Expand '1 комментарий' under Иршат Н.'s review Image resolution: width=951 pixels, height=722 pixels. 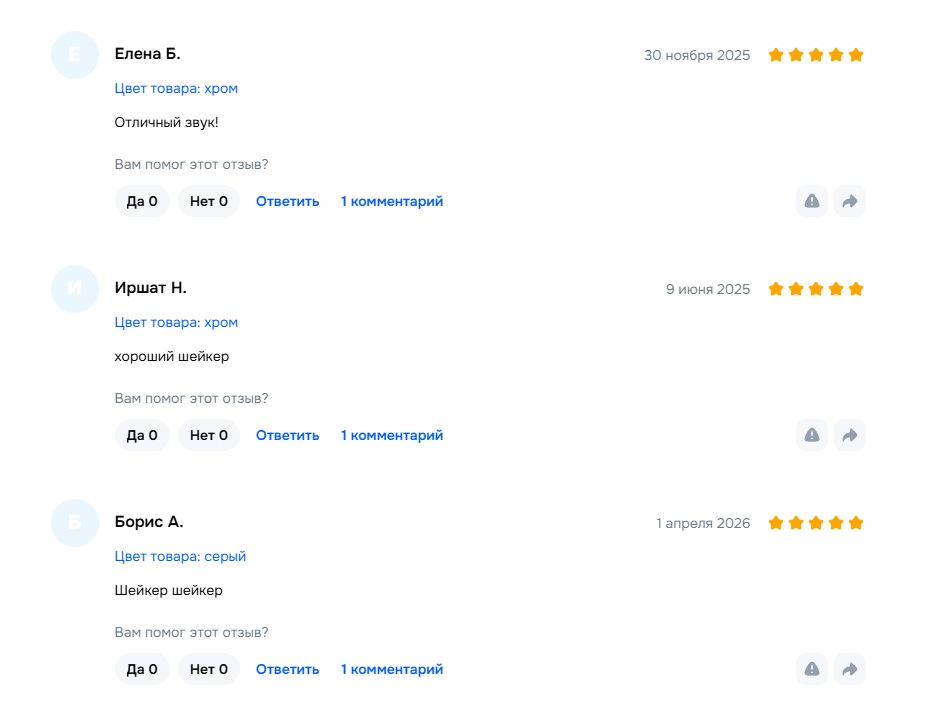(392, 435)
